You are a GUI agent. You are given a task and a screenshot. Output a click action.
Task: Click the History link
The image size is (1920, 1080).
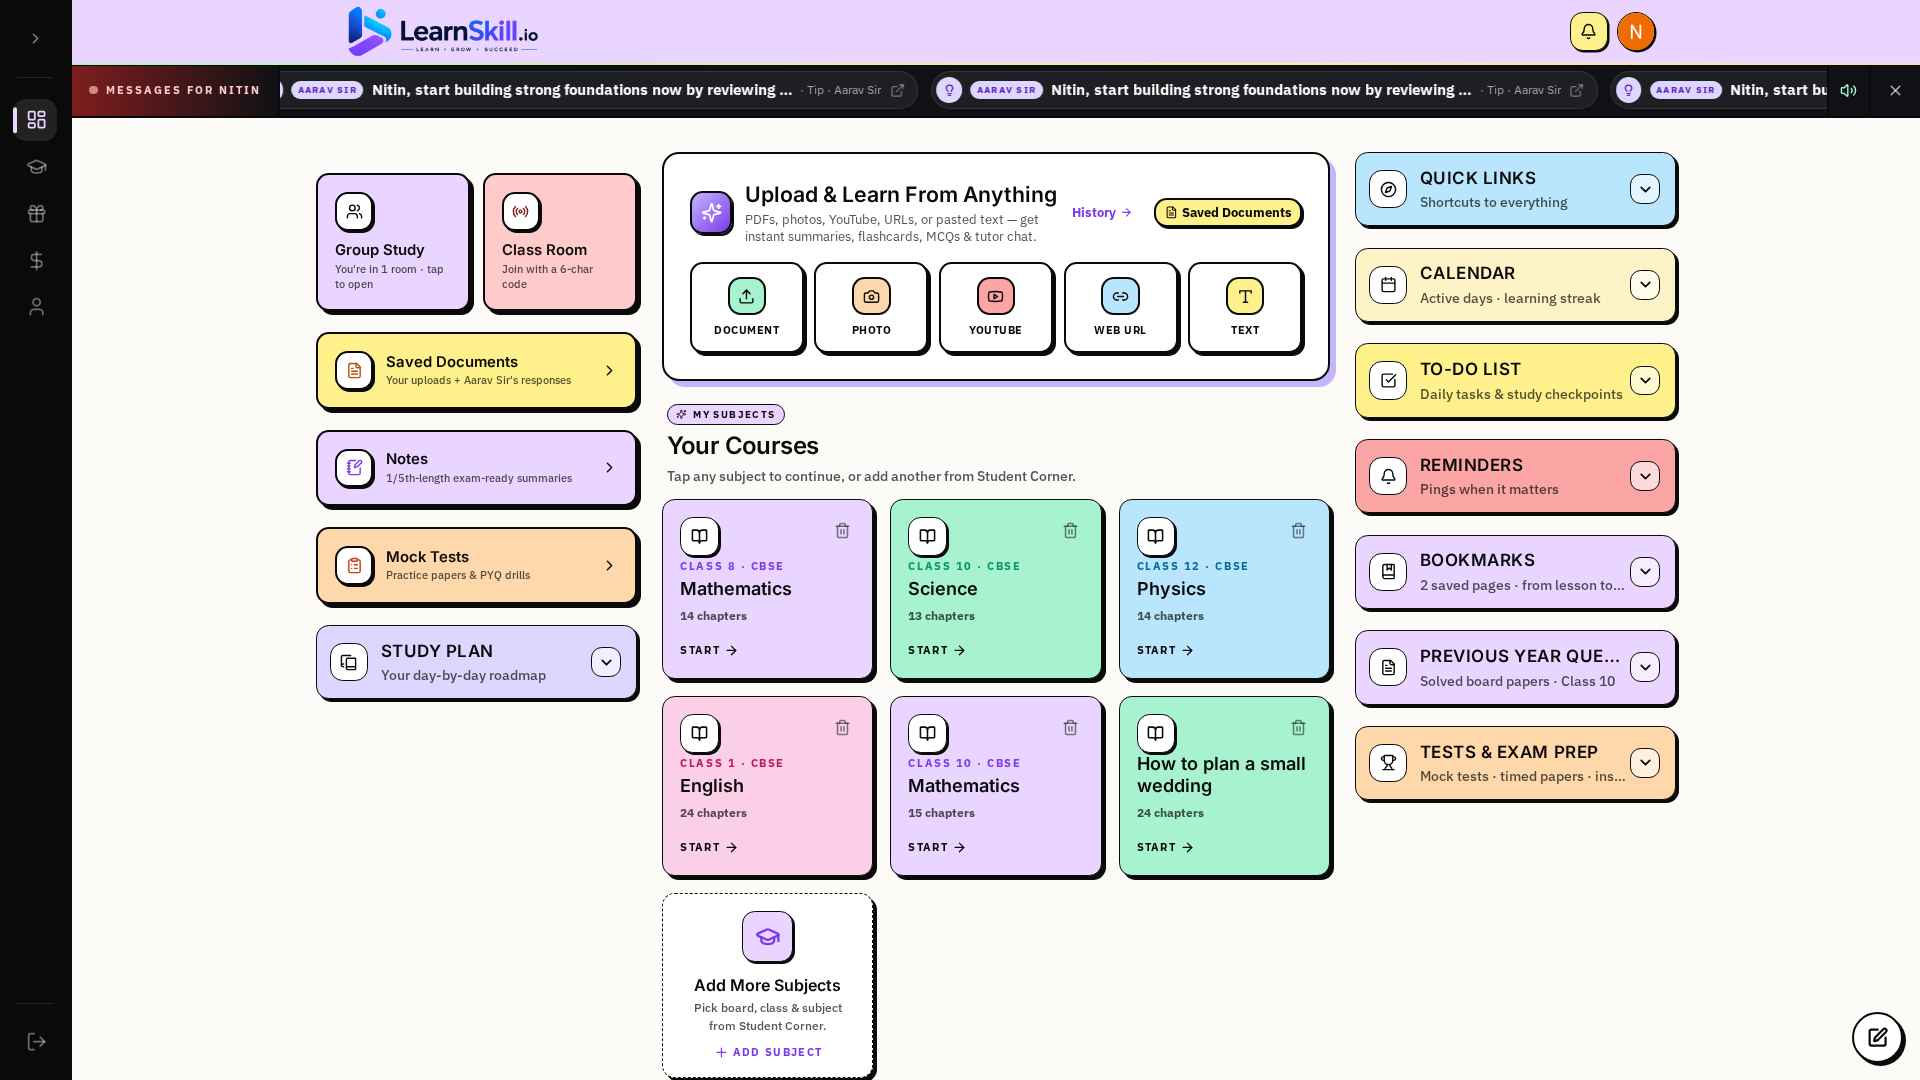[1101, 213]
